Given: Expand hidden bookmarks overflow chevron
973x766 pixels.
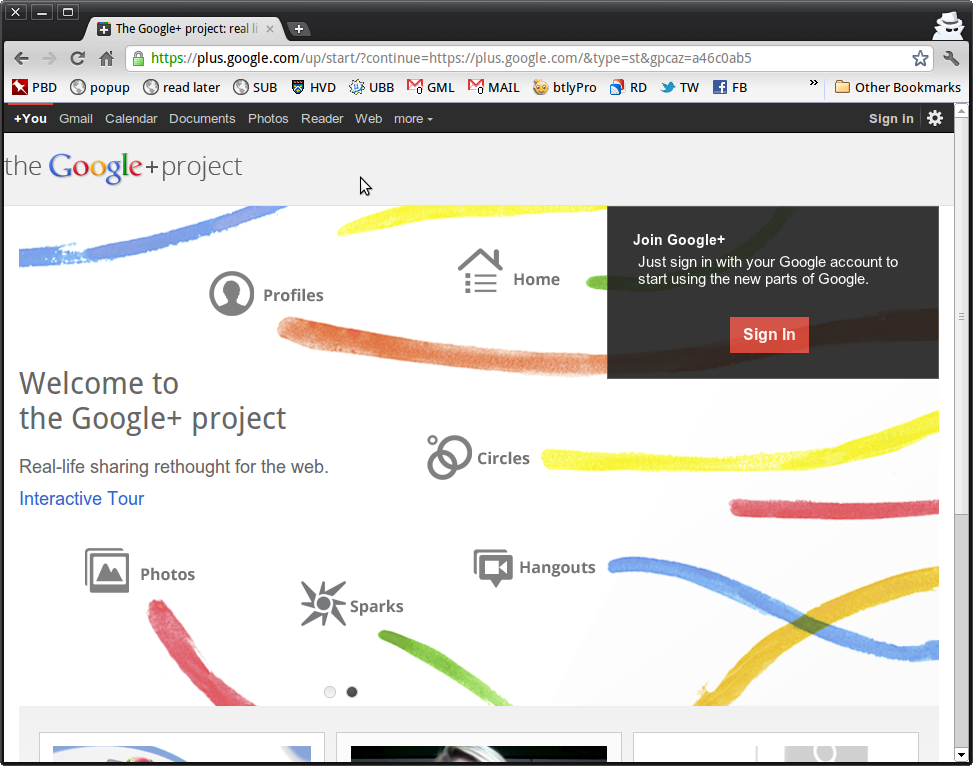Looking at the screenshot, I should point(814,84).
